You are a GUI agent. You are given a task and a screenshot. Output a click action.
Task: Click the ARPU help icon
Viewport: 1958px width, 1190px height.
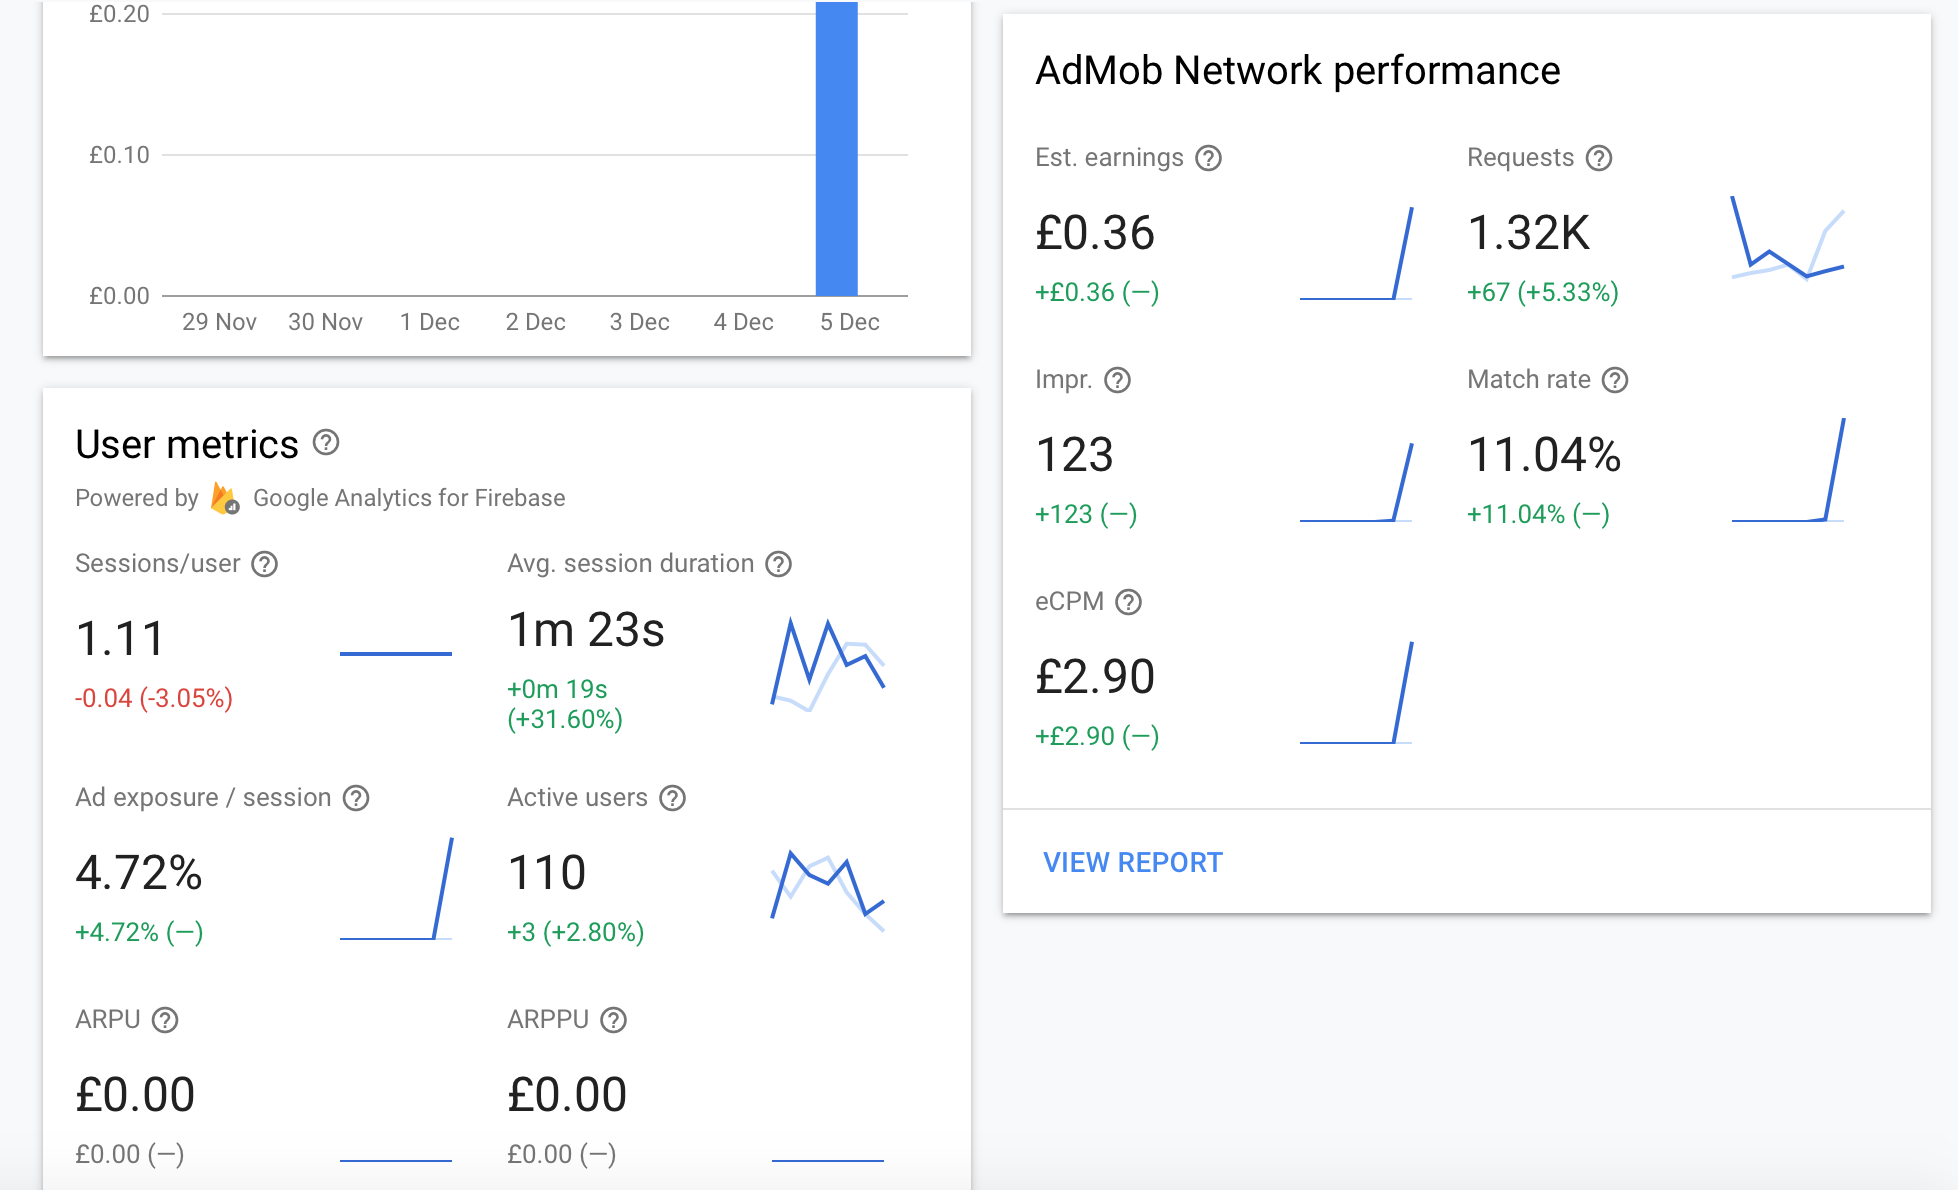165,1020
